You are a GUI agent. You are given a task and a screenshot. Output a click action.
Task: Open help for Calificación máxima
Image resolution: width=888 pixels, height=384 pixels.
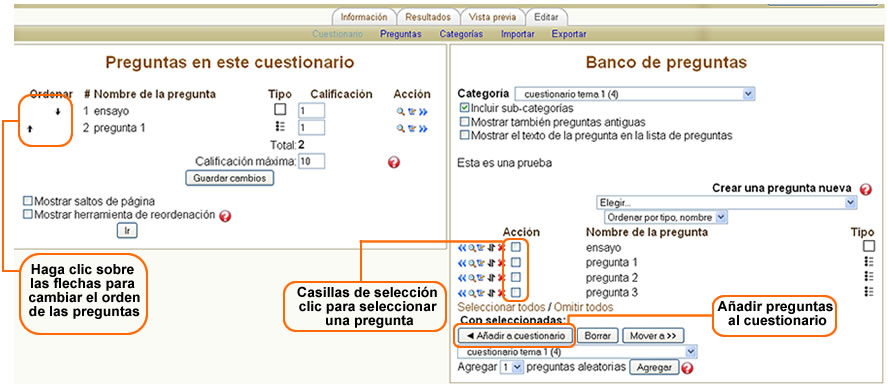click(394, 163)
